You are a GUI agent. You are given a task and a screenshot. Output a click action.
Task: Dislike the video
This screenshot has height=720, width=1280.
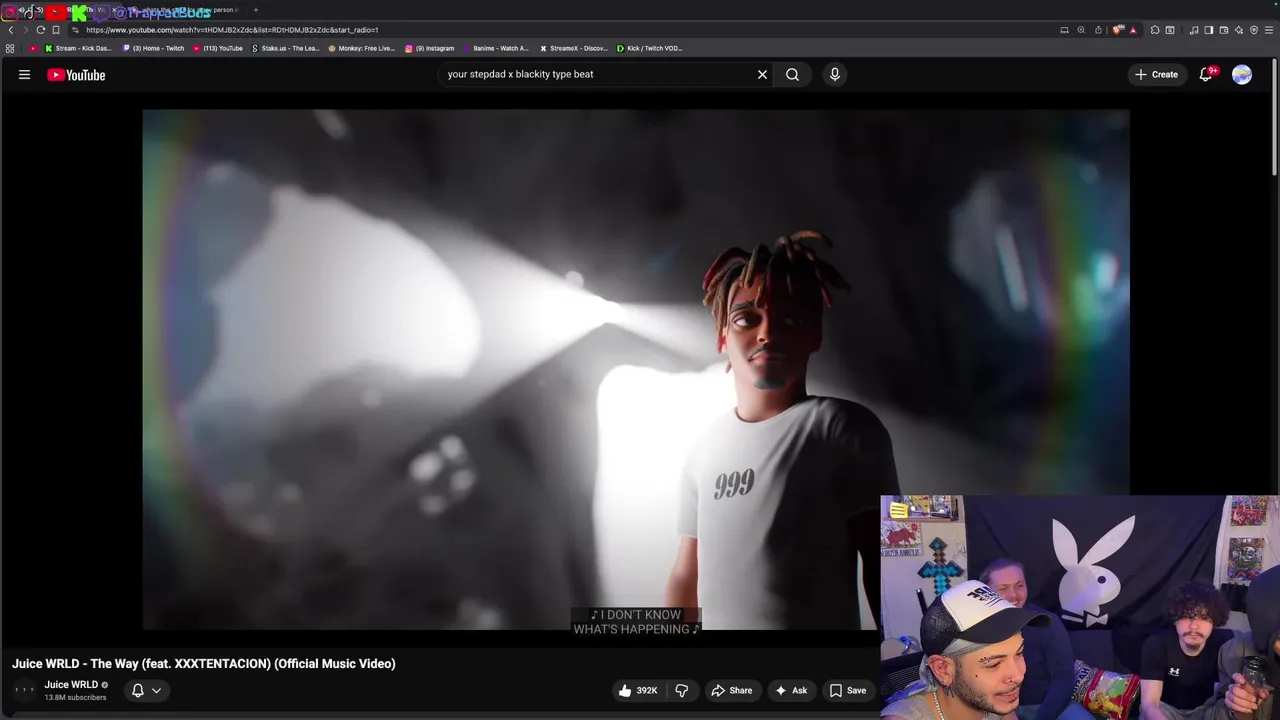(x=682, y=690)
